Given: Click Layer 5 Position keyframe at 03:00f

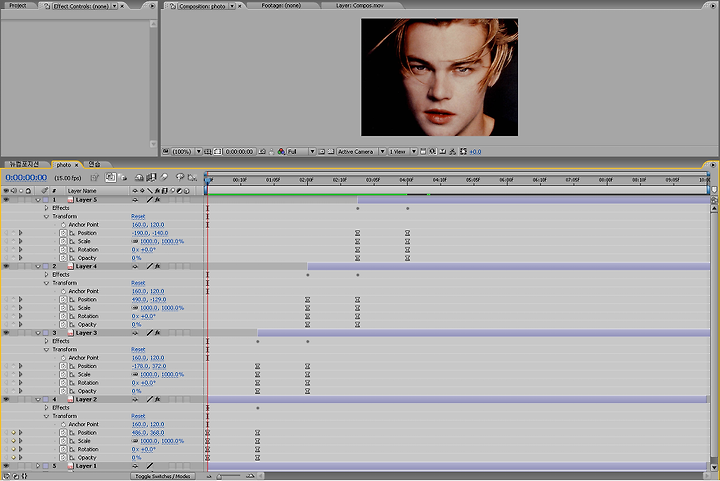Looking at the screenshot, I should coord(358,233).
